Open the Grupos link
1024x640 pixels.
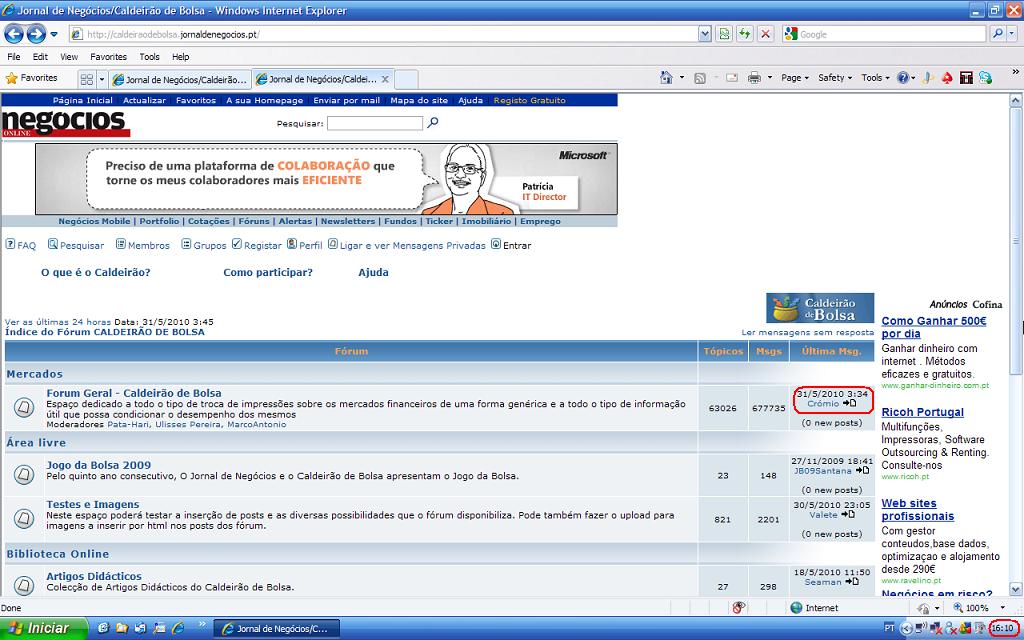coord(204,245)
